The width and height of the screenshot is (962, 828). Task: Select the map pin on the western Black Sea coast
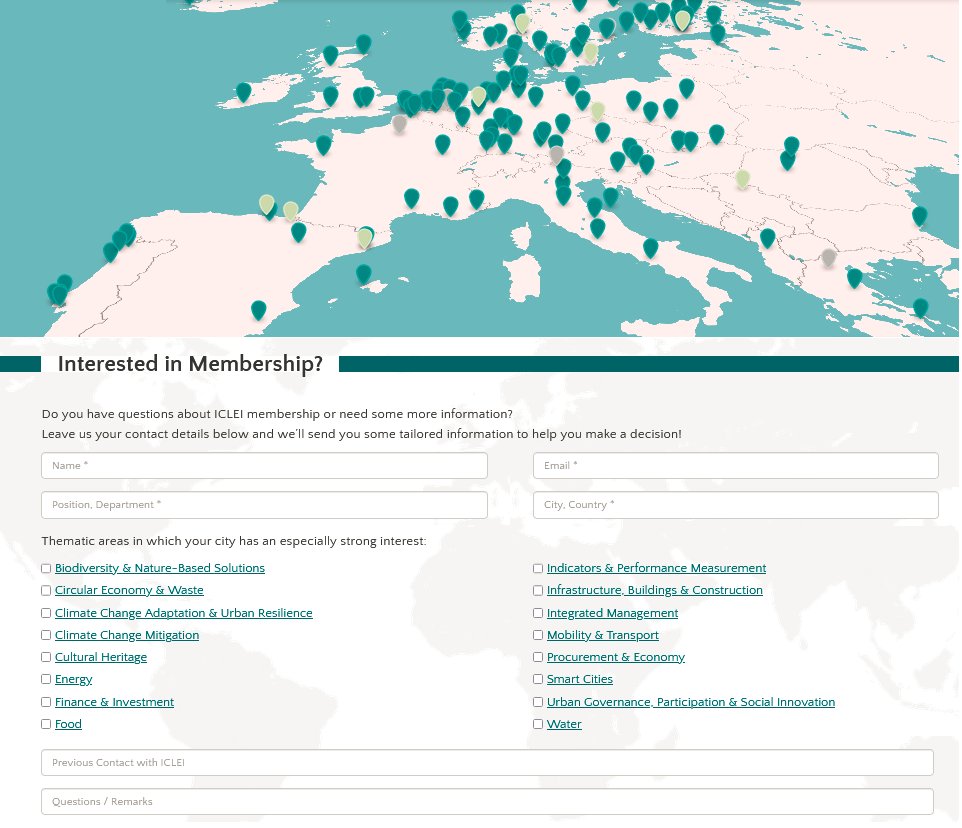coord(920,216)
